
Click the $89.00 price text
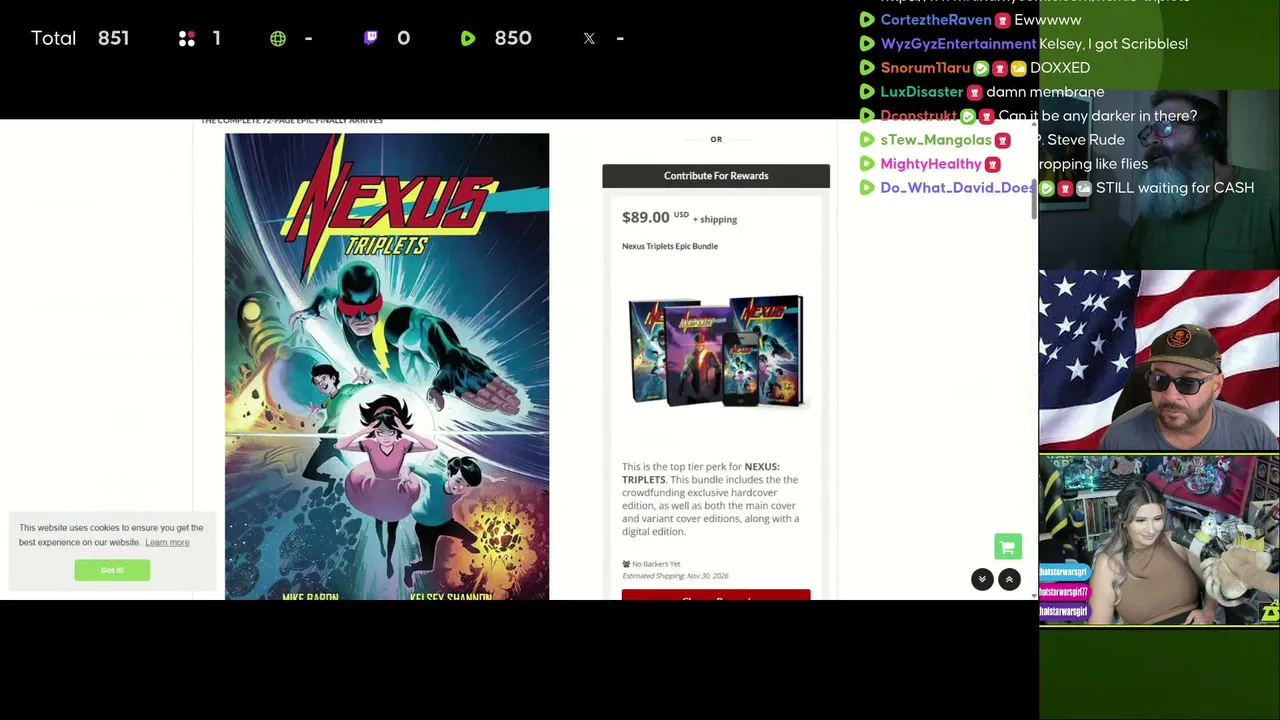tap(645, 217)
